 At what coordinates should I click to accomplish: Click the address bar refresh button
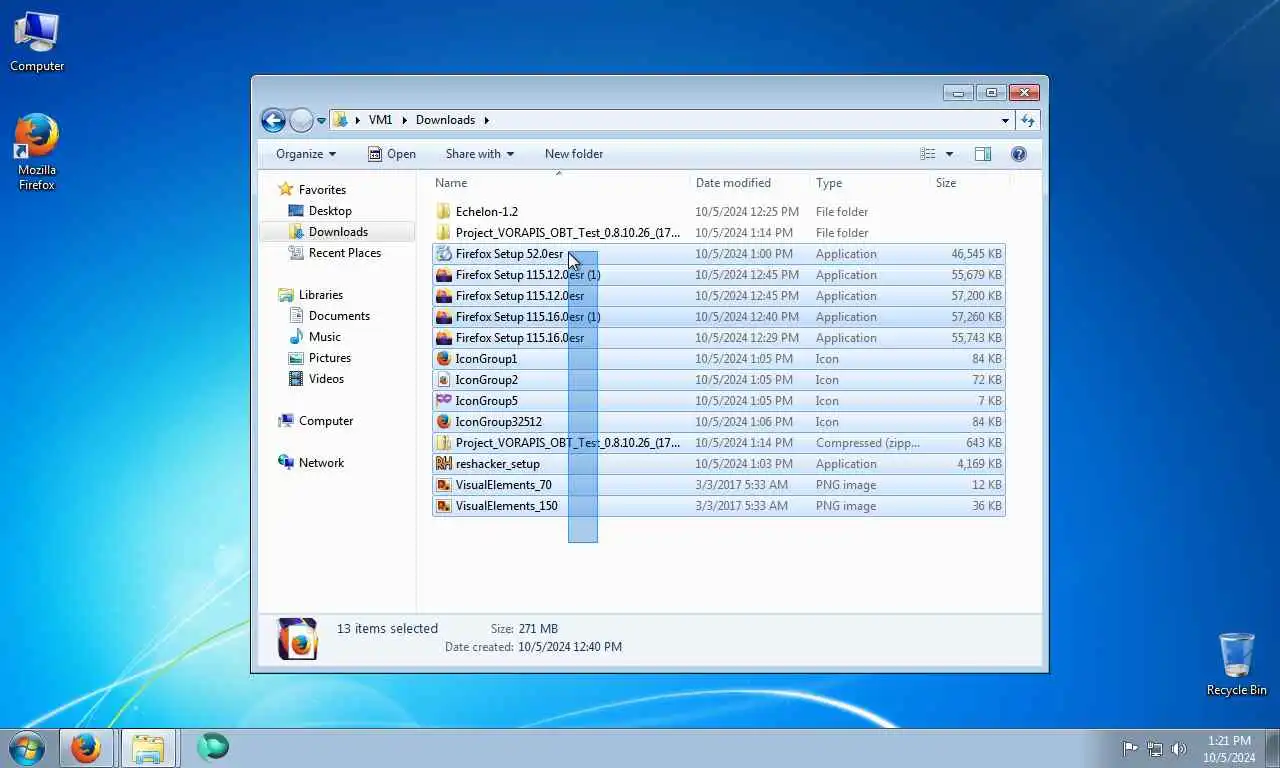pyautogui.click(x=1027, y=120)
